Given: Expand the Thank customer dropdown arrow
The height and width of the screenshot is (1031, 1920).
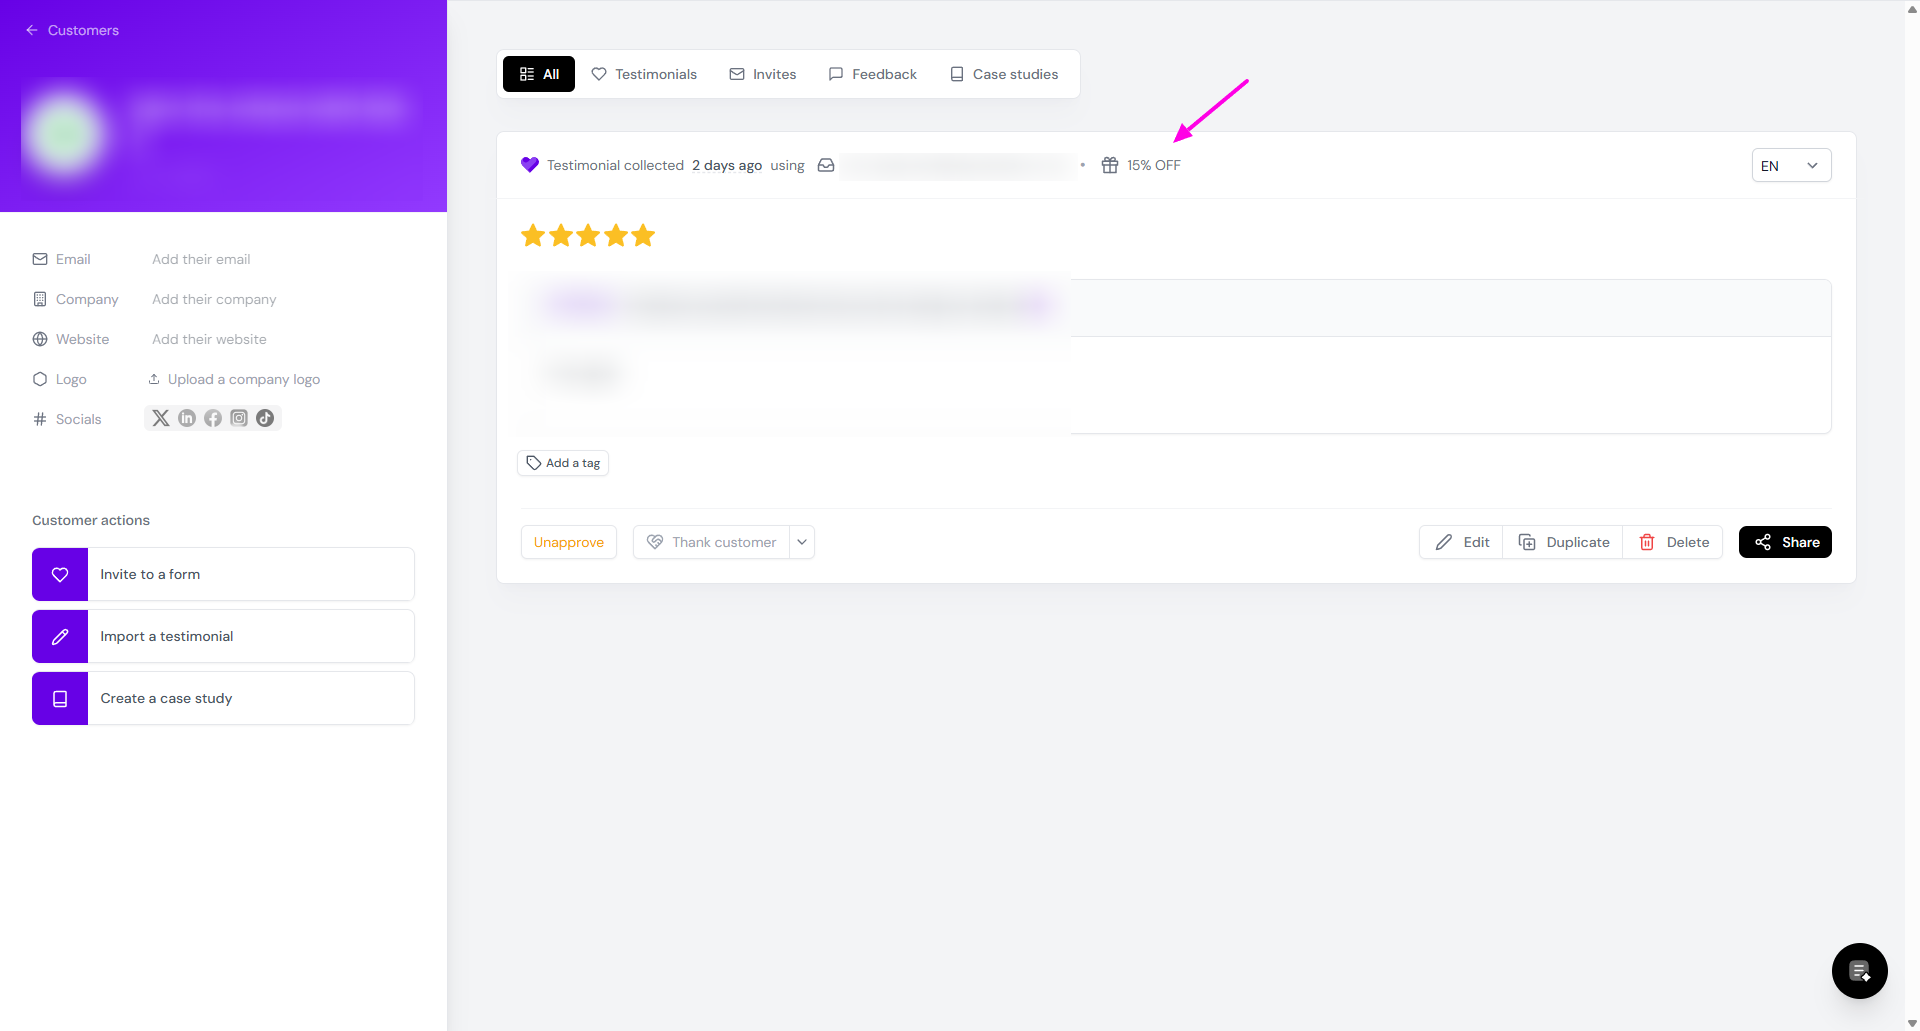Looking at the screenshot, I should [x=802, y=542].
